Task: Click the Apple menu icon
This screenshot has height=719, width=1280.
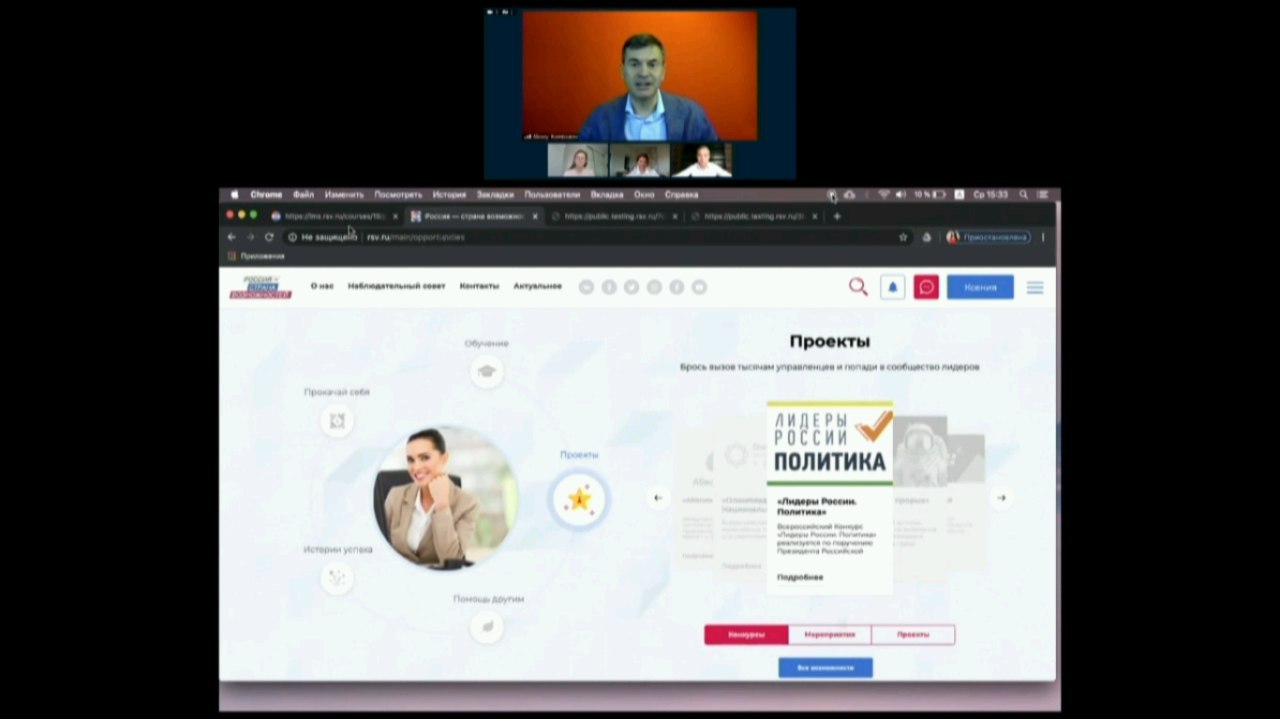Action: click(x=235, y=195)
